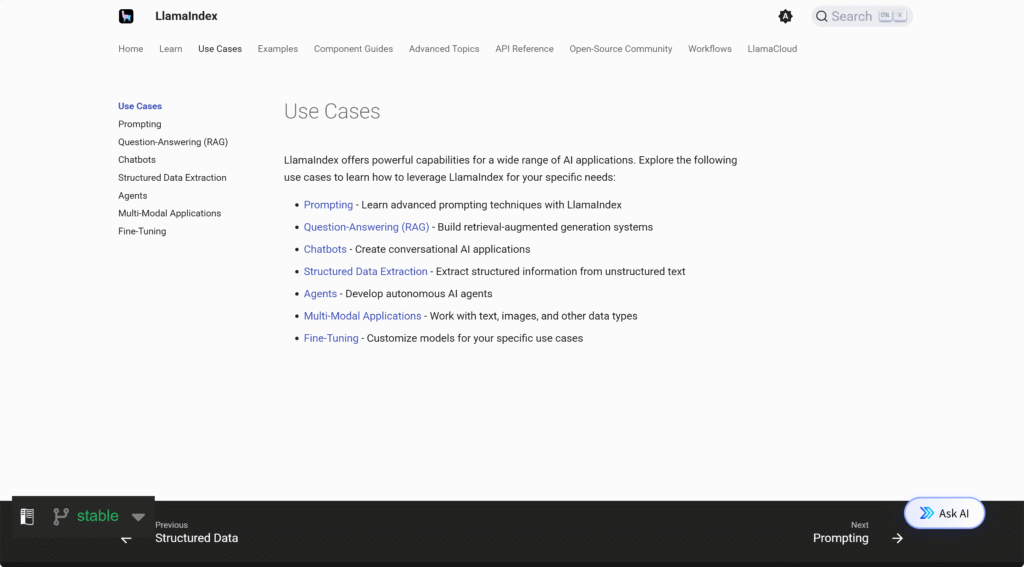Click the Ask AI chevron icon
1024x567 pixels.
tap(926, 513)
